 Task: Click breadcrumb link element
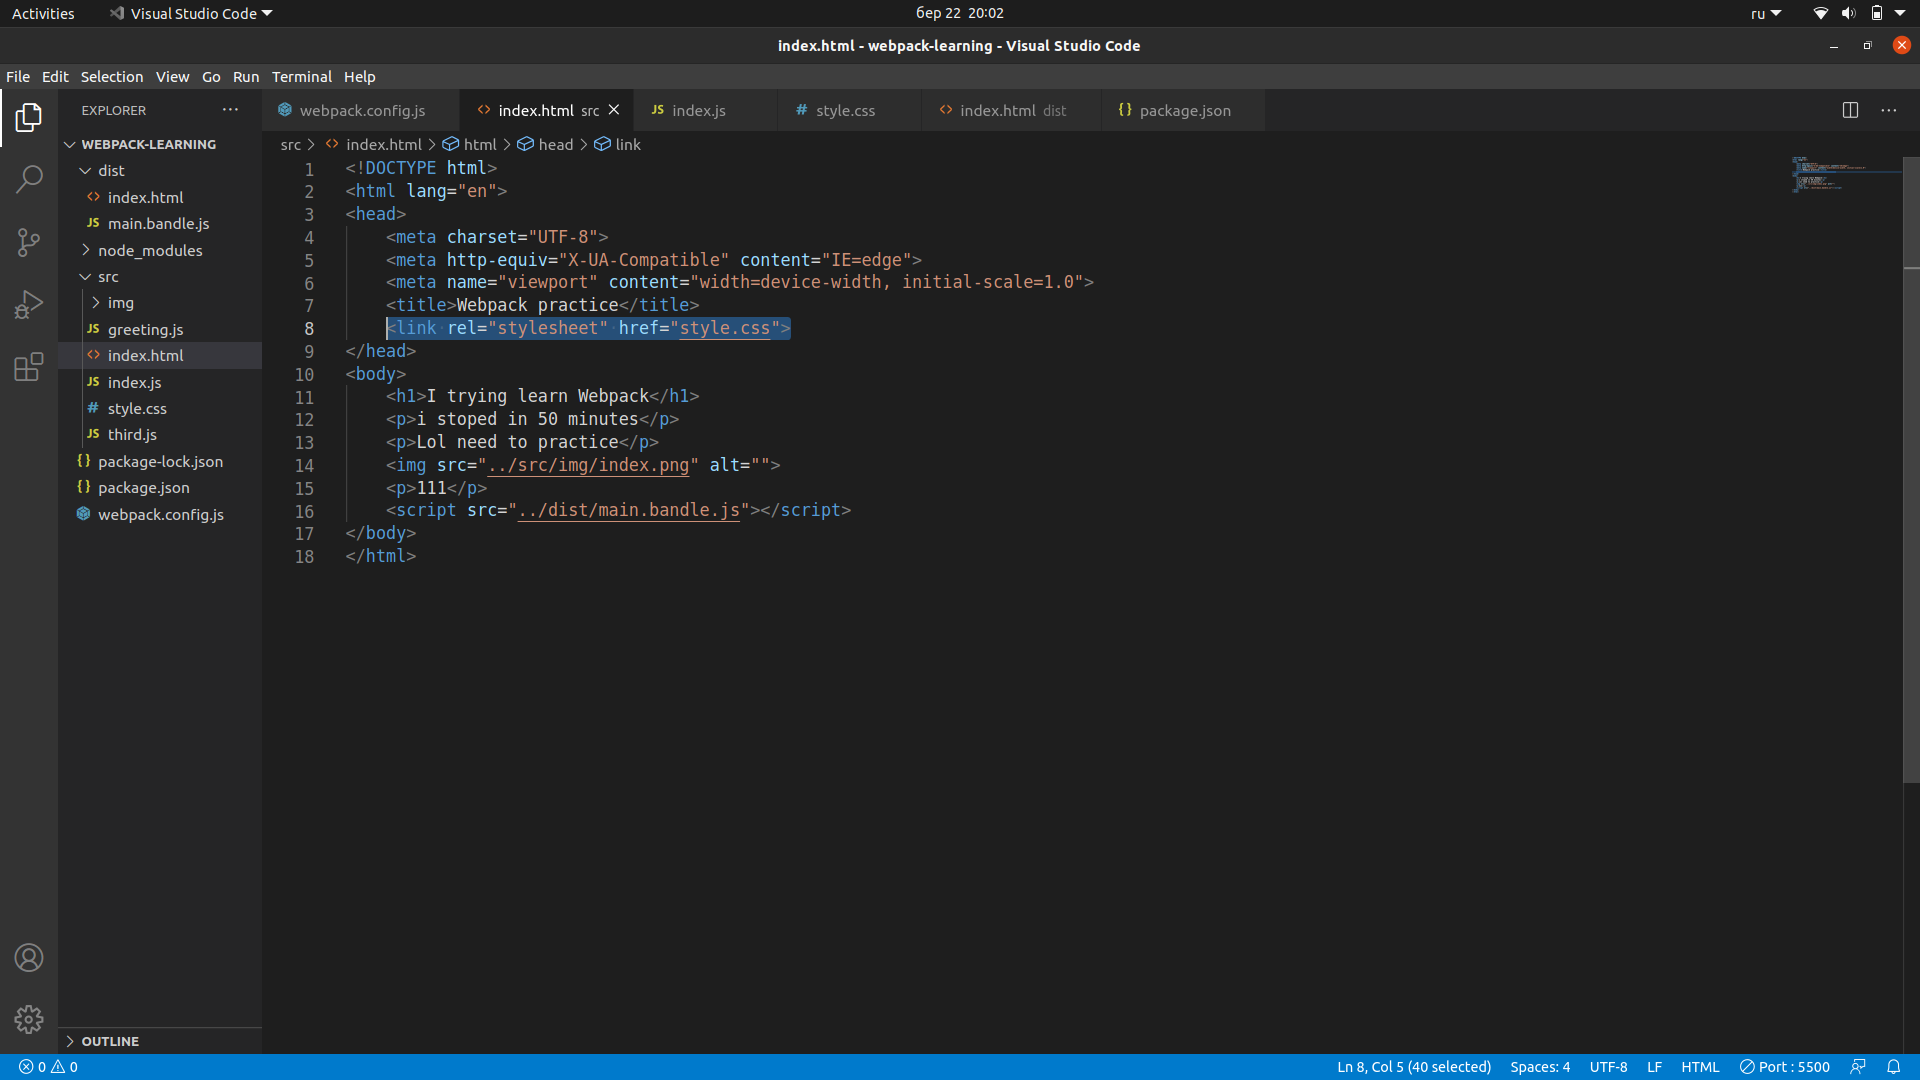tap(618, 145)
